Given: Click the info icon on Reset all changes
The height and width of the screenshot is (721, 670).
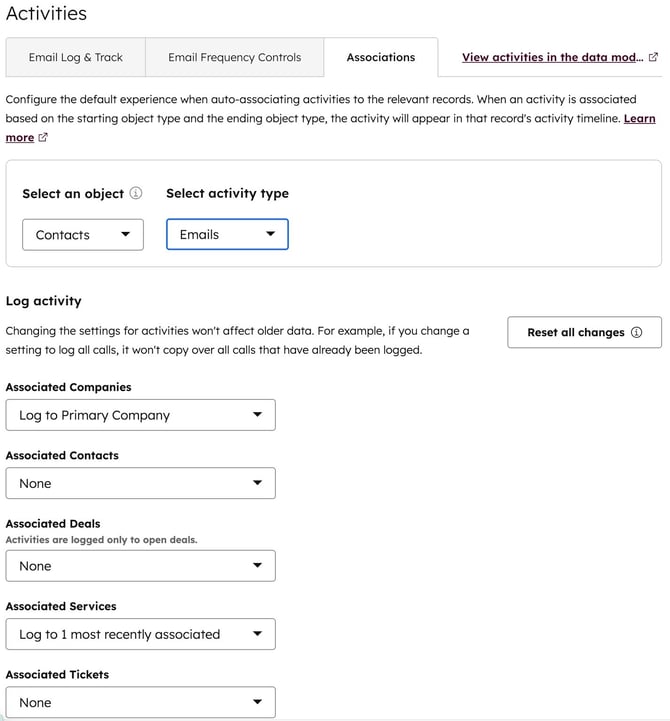Looking at the screenshot, I should [x=637, y=333].
